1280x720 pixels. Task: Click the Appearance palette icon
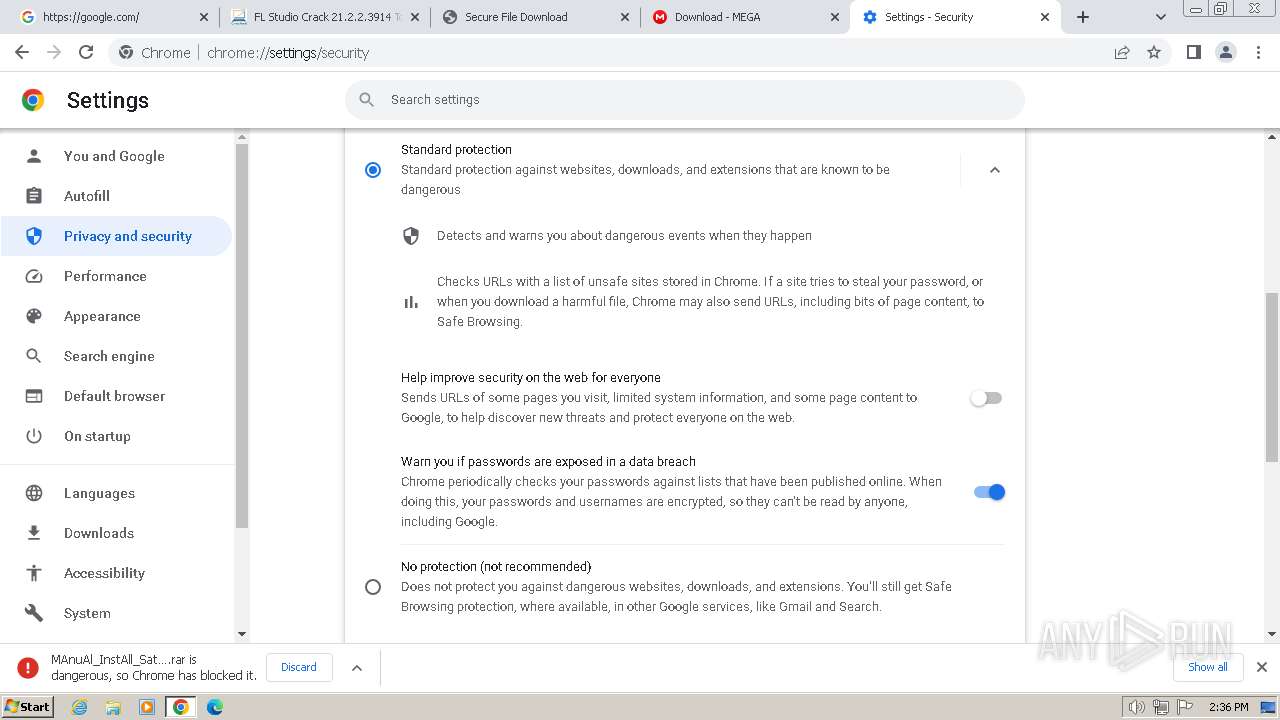click(34, 316)
